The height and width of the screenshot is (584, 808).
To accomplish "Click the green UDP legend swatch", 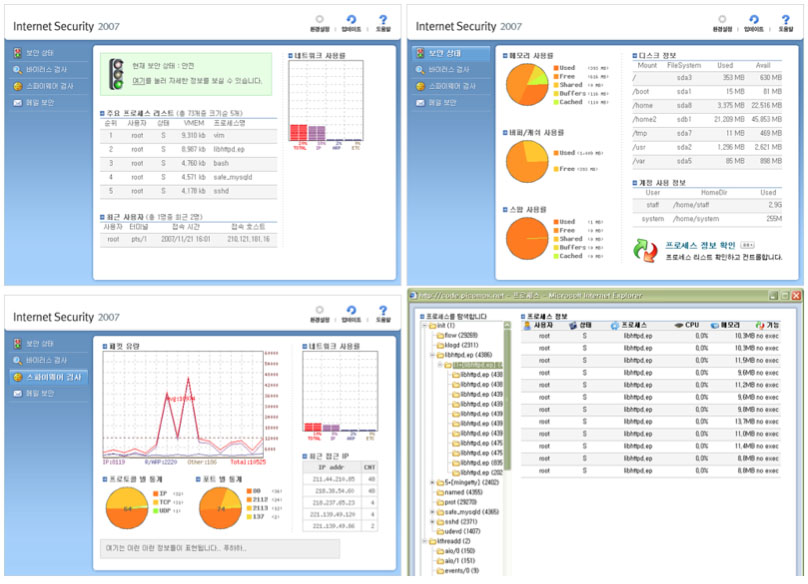I will pos(156,511).
